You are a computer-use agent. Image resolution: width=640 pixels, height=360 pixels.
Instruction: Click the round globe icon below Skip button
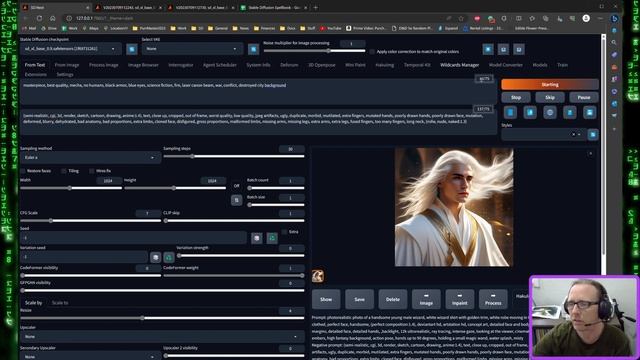550,112
